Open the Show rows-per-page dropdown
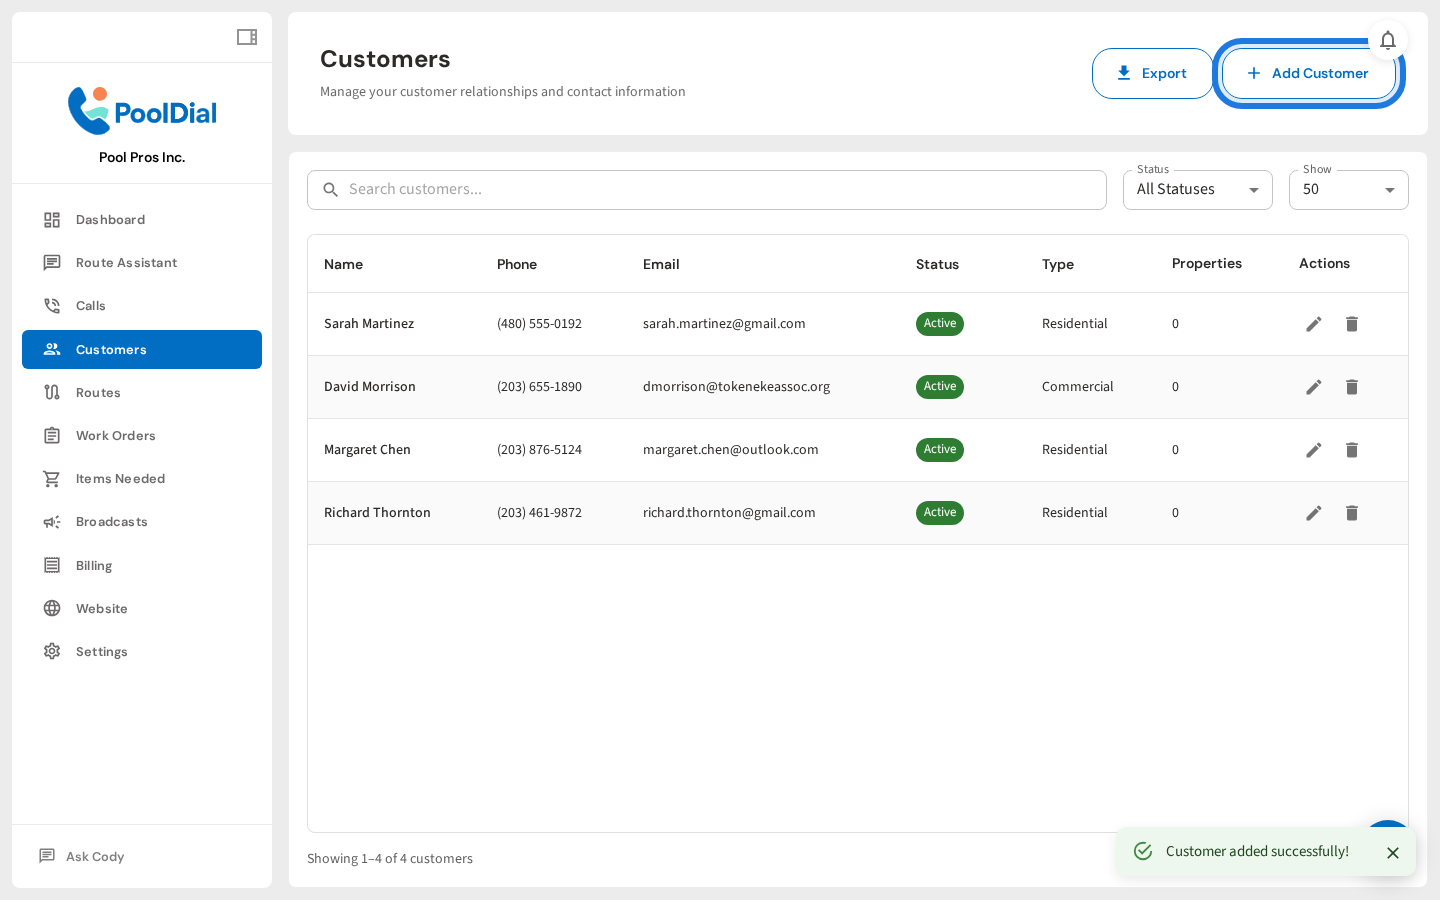Viewport: 1440px width, 900px height. click(1347, 190)
